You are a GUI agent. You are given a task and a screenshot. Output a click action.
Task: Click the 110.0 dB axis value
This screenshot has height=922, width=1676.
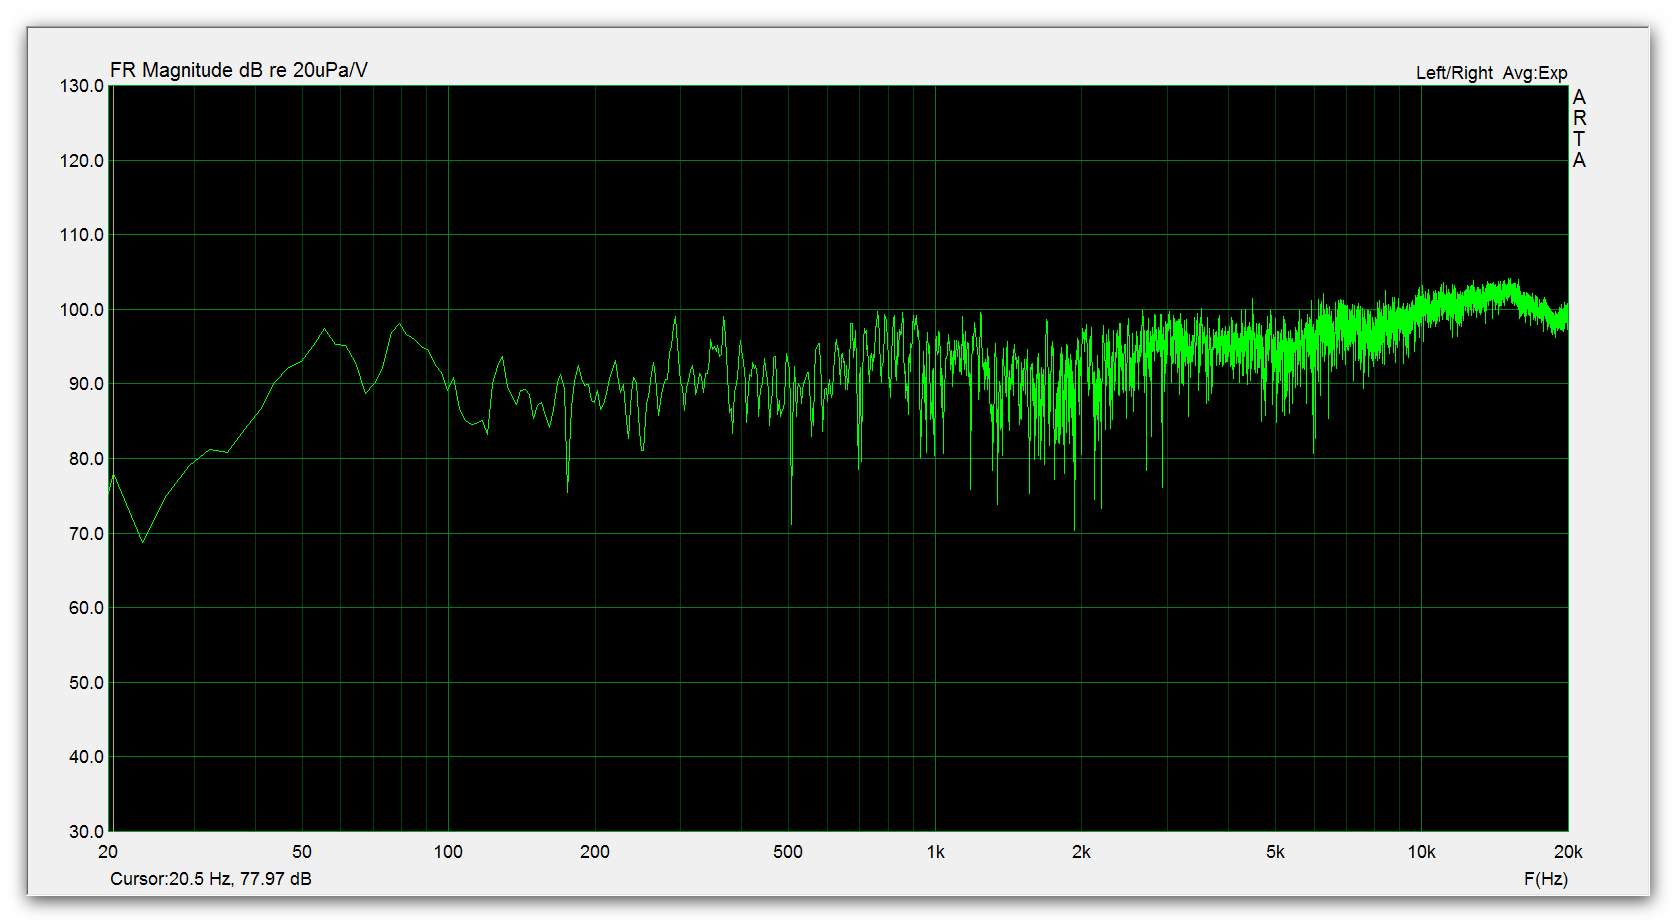82,235
